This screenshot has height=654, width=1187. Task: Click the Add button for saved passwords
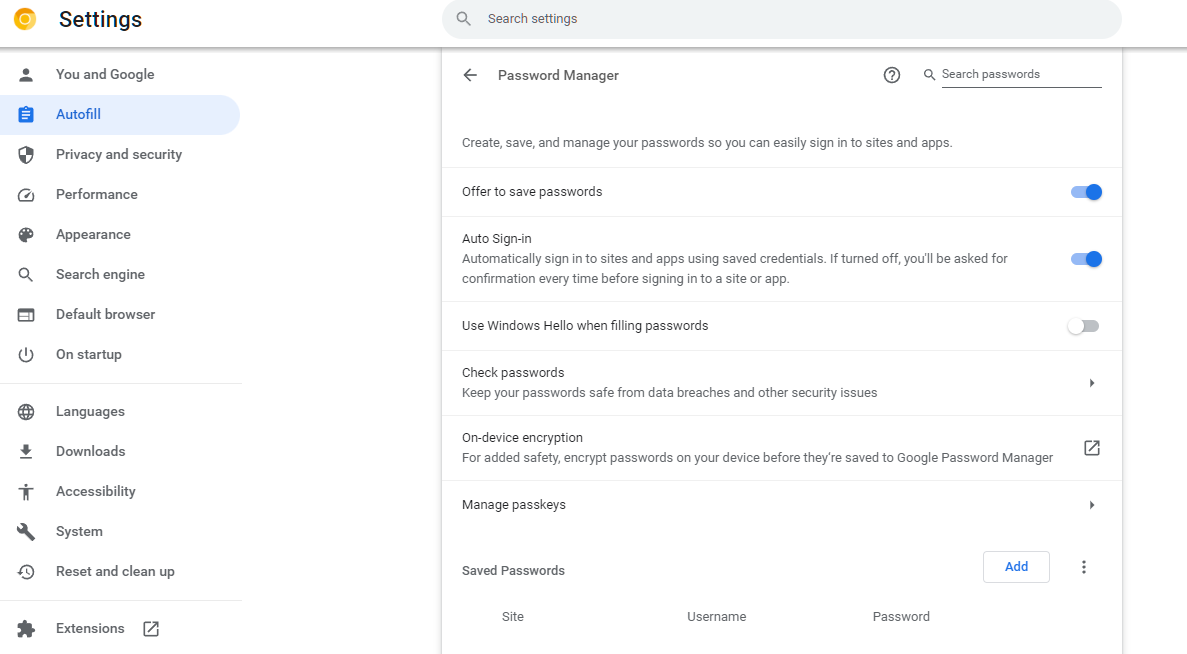(x=1016, y=567)
